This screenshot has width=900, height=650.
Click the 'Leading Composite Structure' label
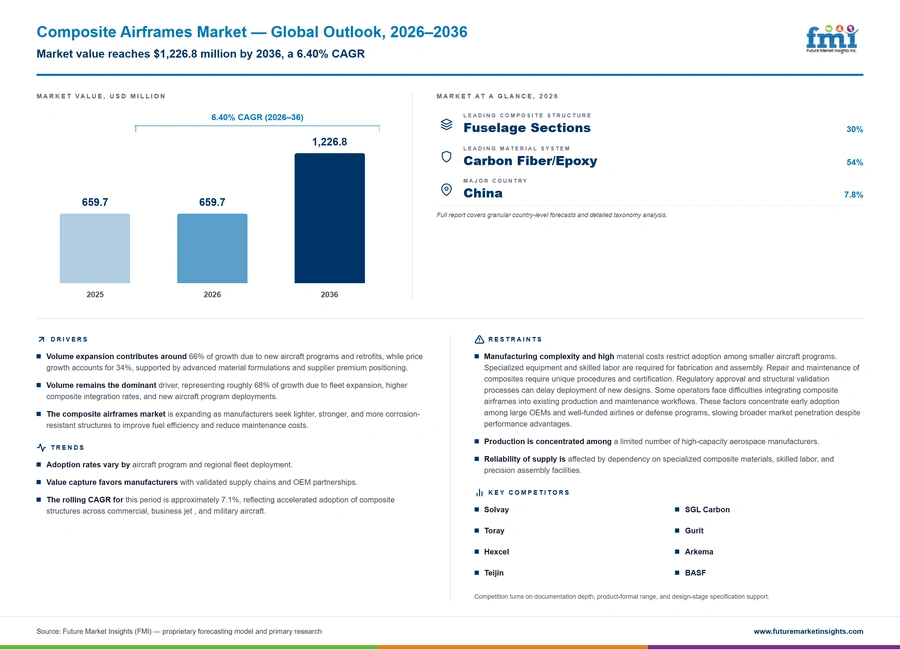click(527, 115)
